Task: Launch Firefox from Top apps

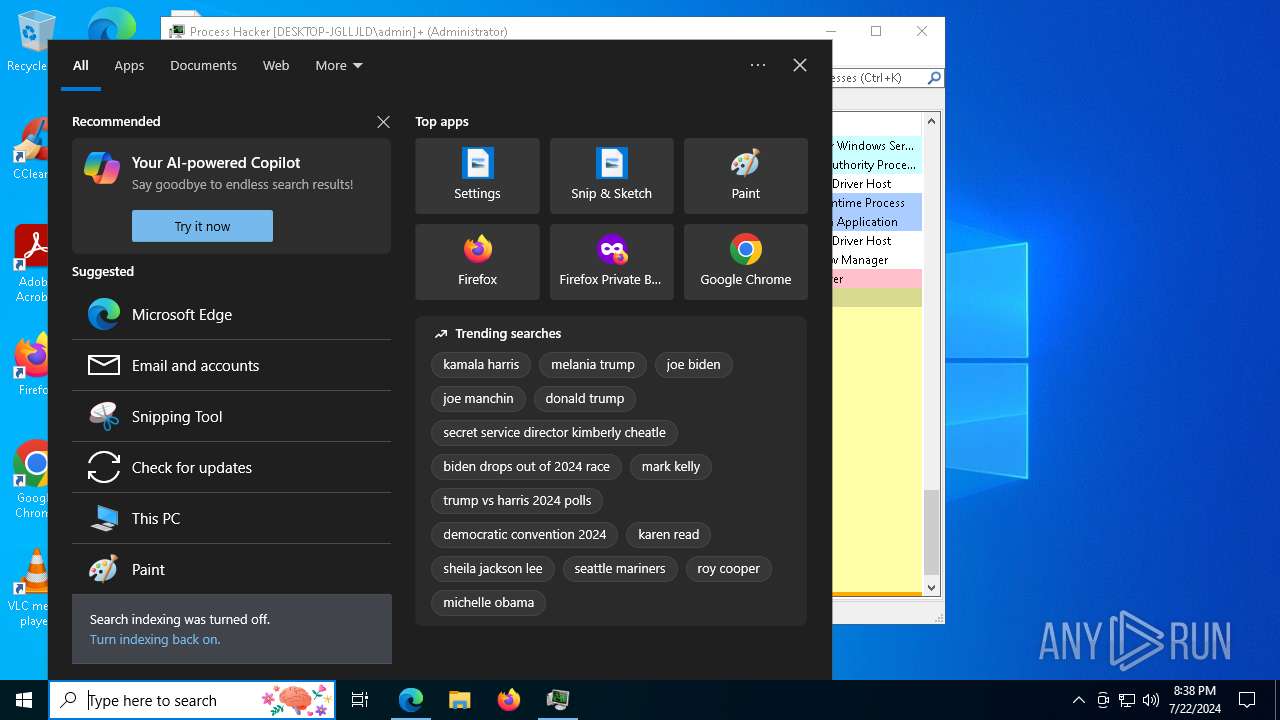Action: tap(477, 262)
